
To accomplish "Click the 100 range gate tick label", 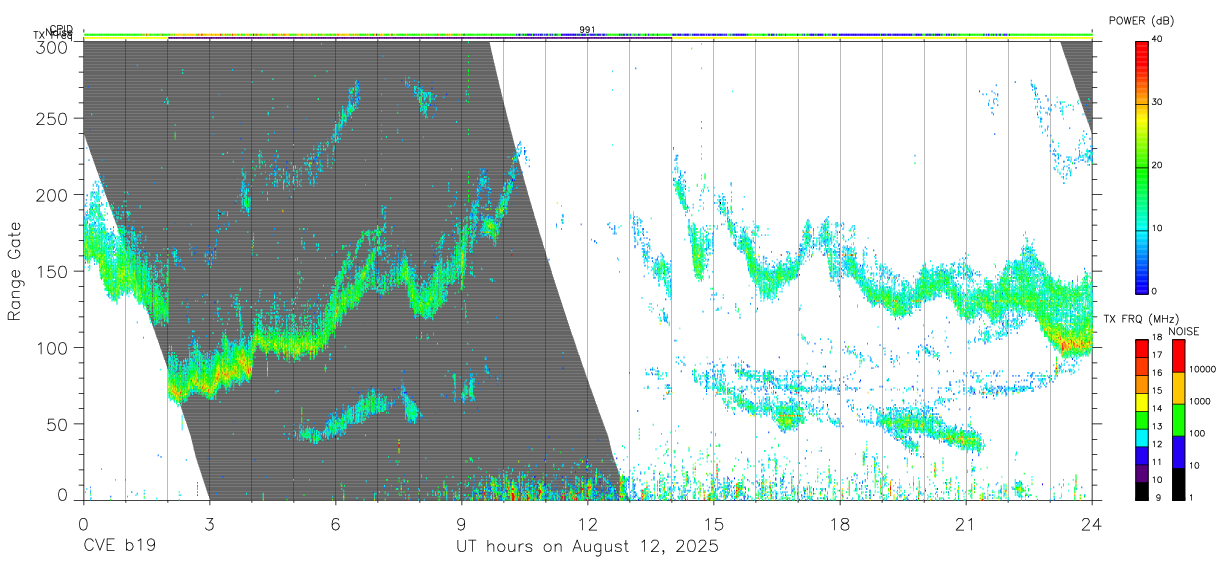I will click(x=50, y=348).
